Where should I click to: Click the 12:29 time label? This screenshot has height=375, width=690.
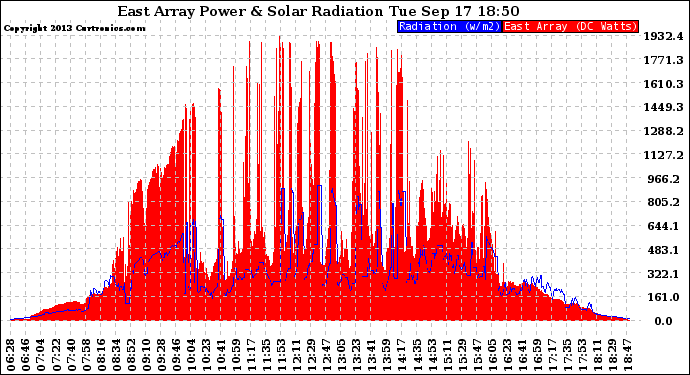312,354
